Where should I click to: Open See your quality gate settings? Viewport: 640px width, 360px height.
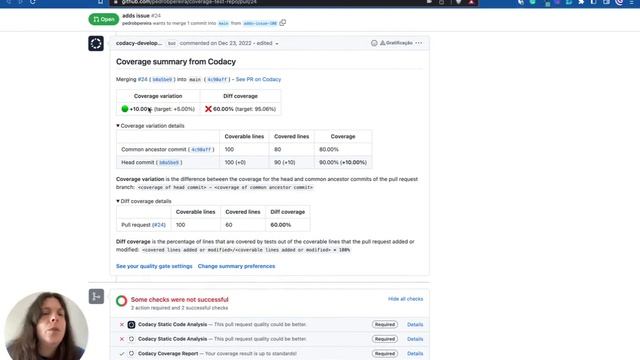[154, 266]
